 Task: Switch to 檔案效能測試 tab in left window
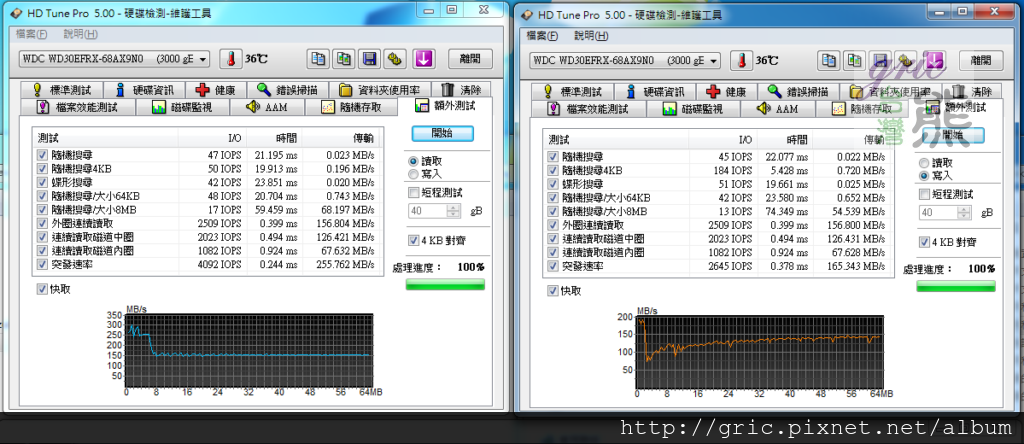click(x=77, y=108)
